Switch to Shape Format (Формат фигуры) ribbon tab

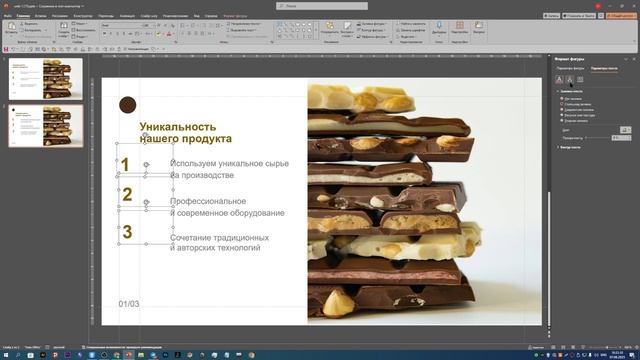coord(236,16)
